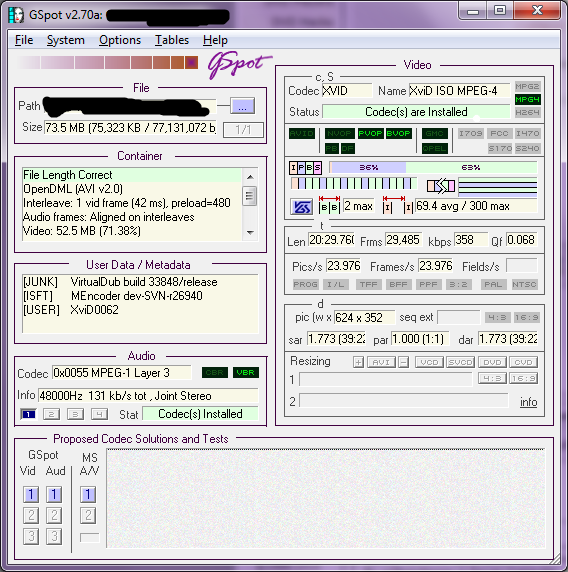Click the PAL standard indicator

pyautogui.click(x=493, y=284)
